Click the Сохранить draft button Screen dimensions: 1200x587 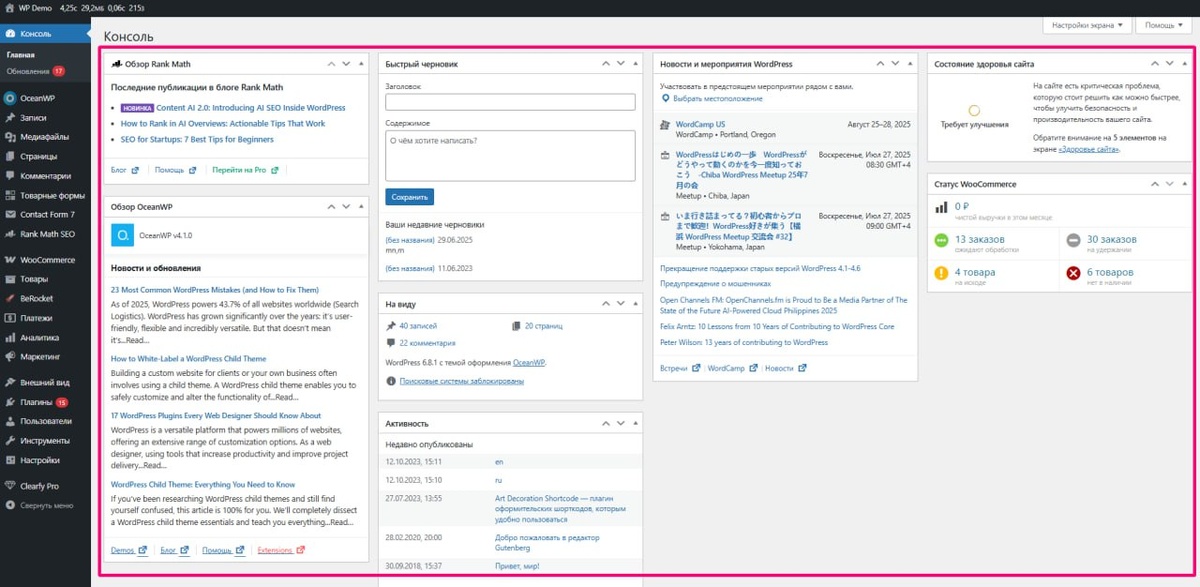tap(410, 197)
